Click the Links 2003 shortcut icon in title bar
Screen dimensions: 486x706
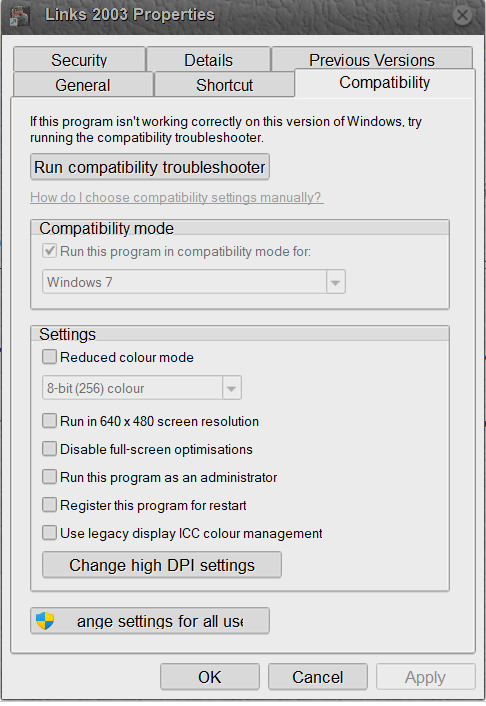19,16
